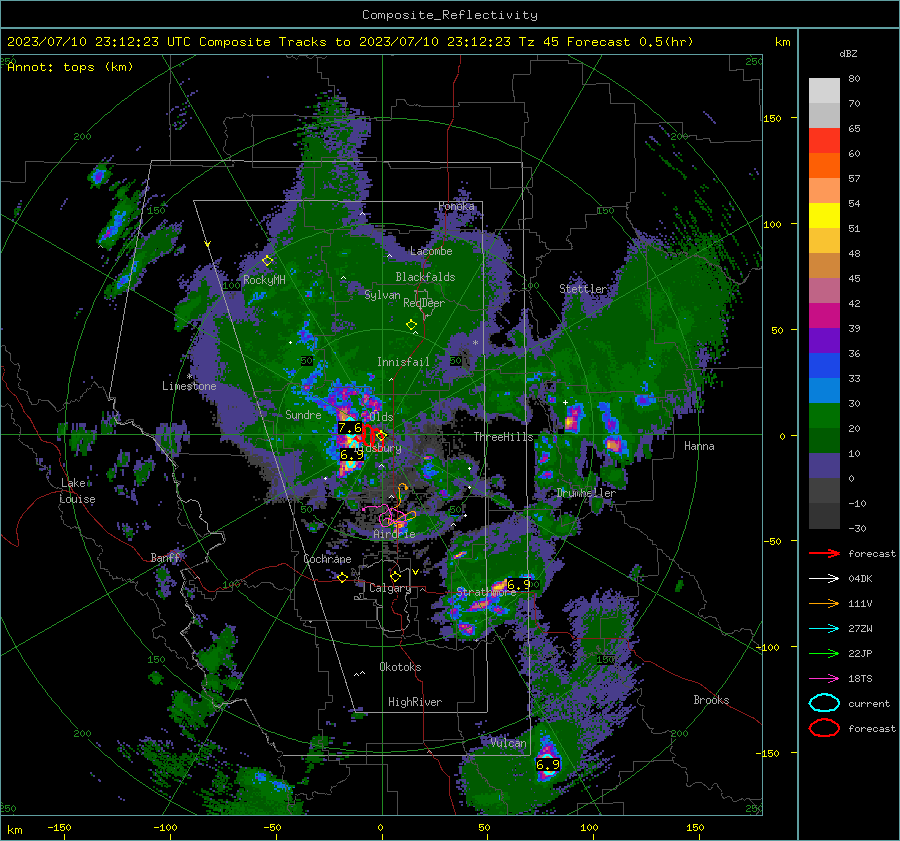Click the 'Annot: tops (km)' annotation label
The image size is (900, 841).
tap(70, 67)
